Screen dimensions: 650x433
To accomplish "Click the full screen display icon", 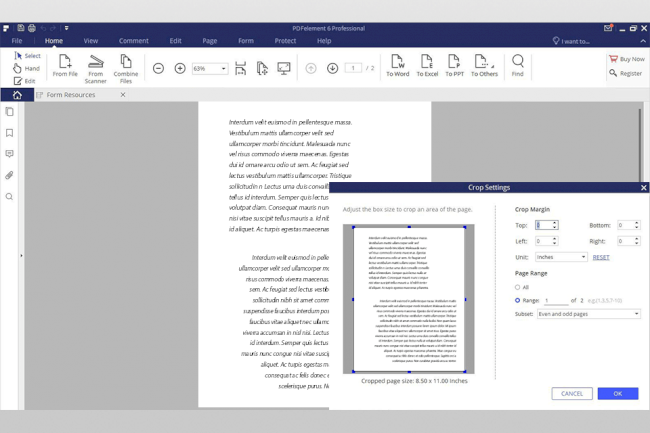I will pyautogui.click(x=284, y=68).
